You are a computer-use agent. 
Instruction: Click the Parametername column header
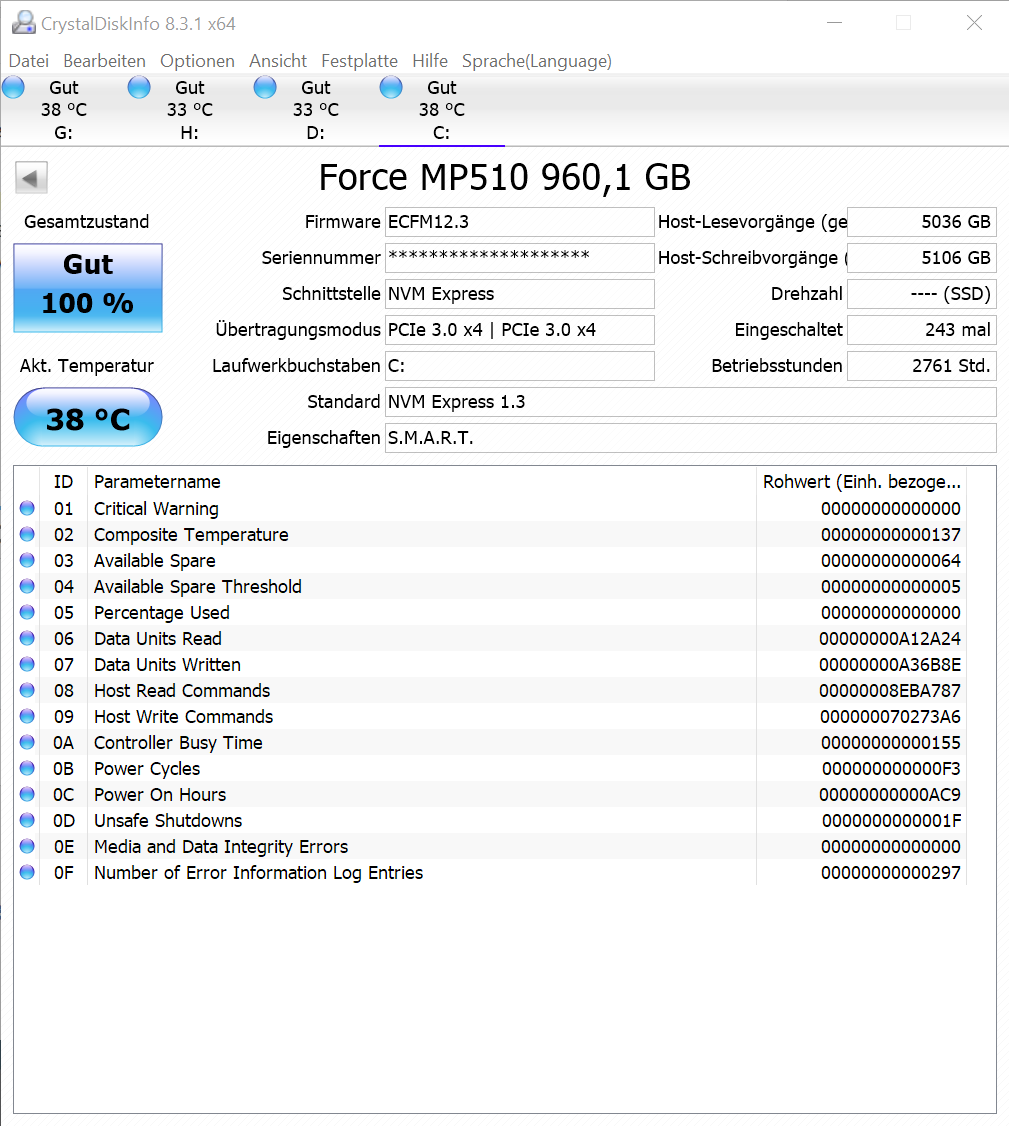422,482
